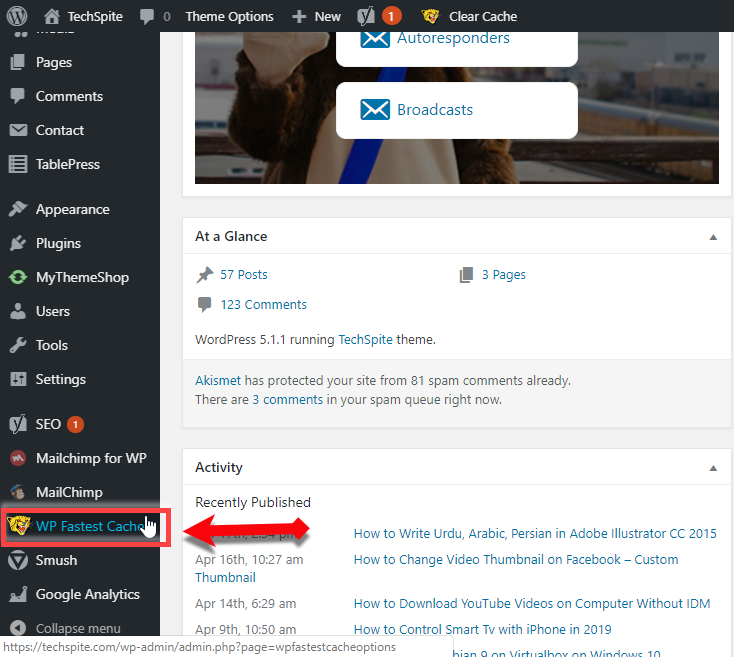Click the Mailchimp for WP sidebar icon
Viewport: 734px width, 657px height.
click(17, 458)
